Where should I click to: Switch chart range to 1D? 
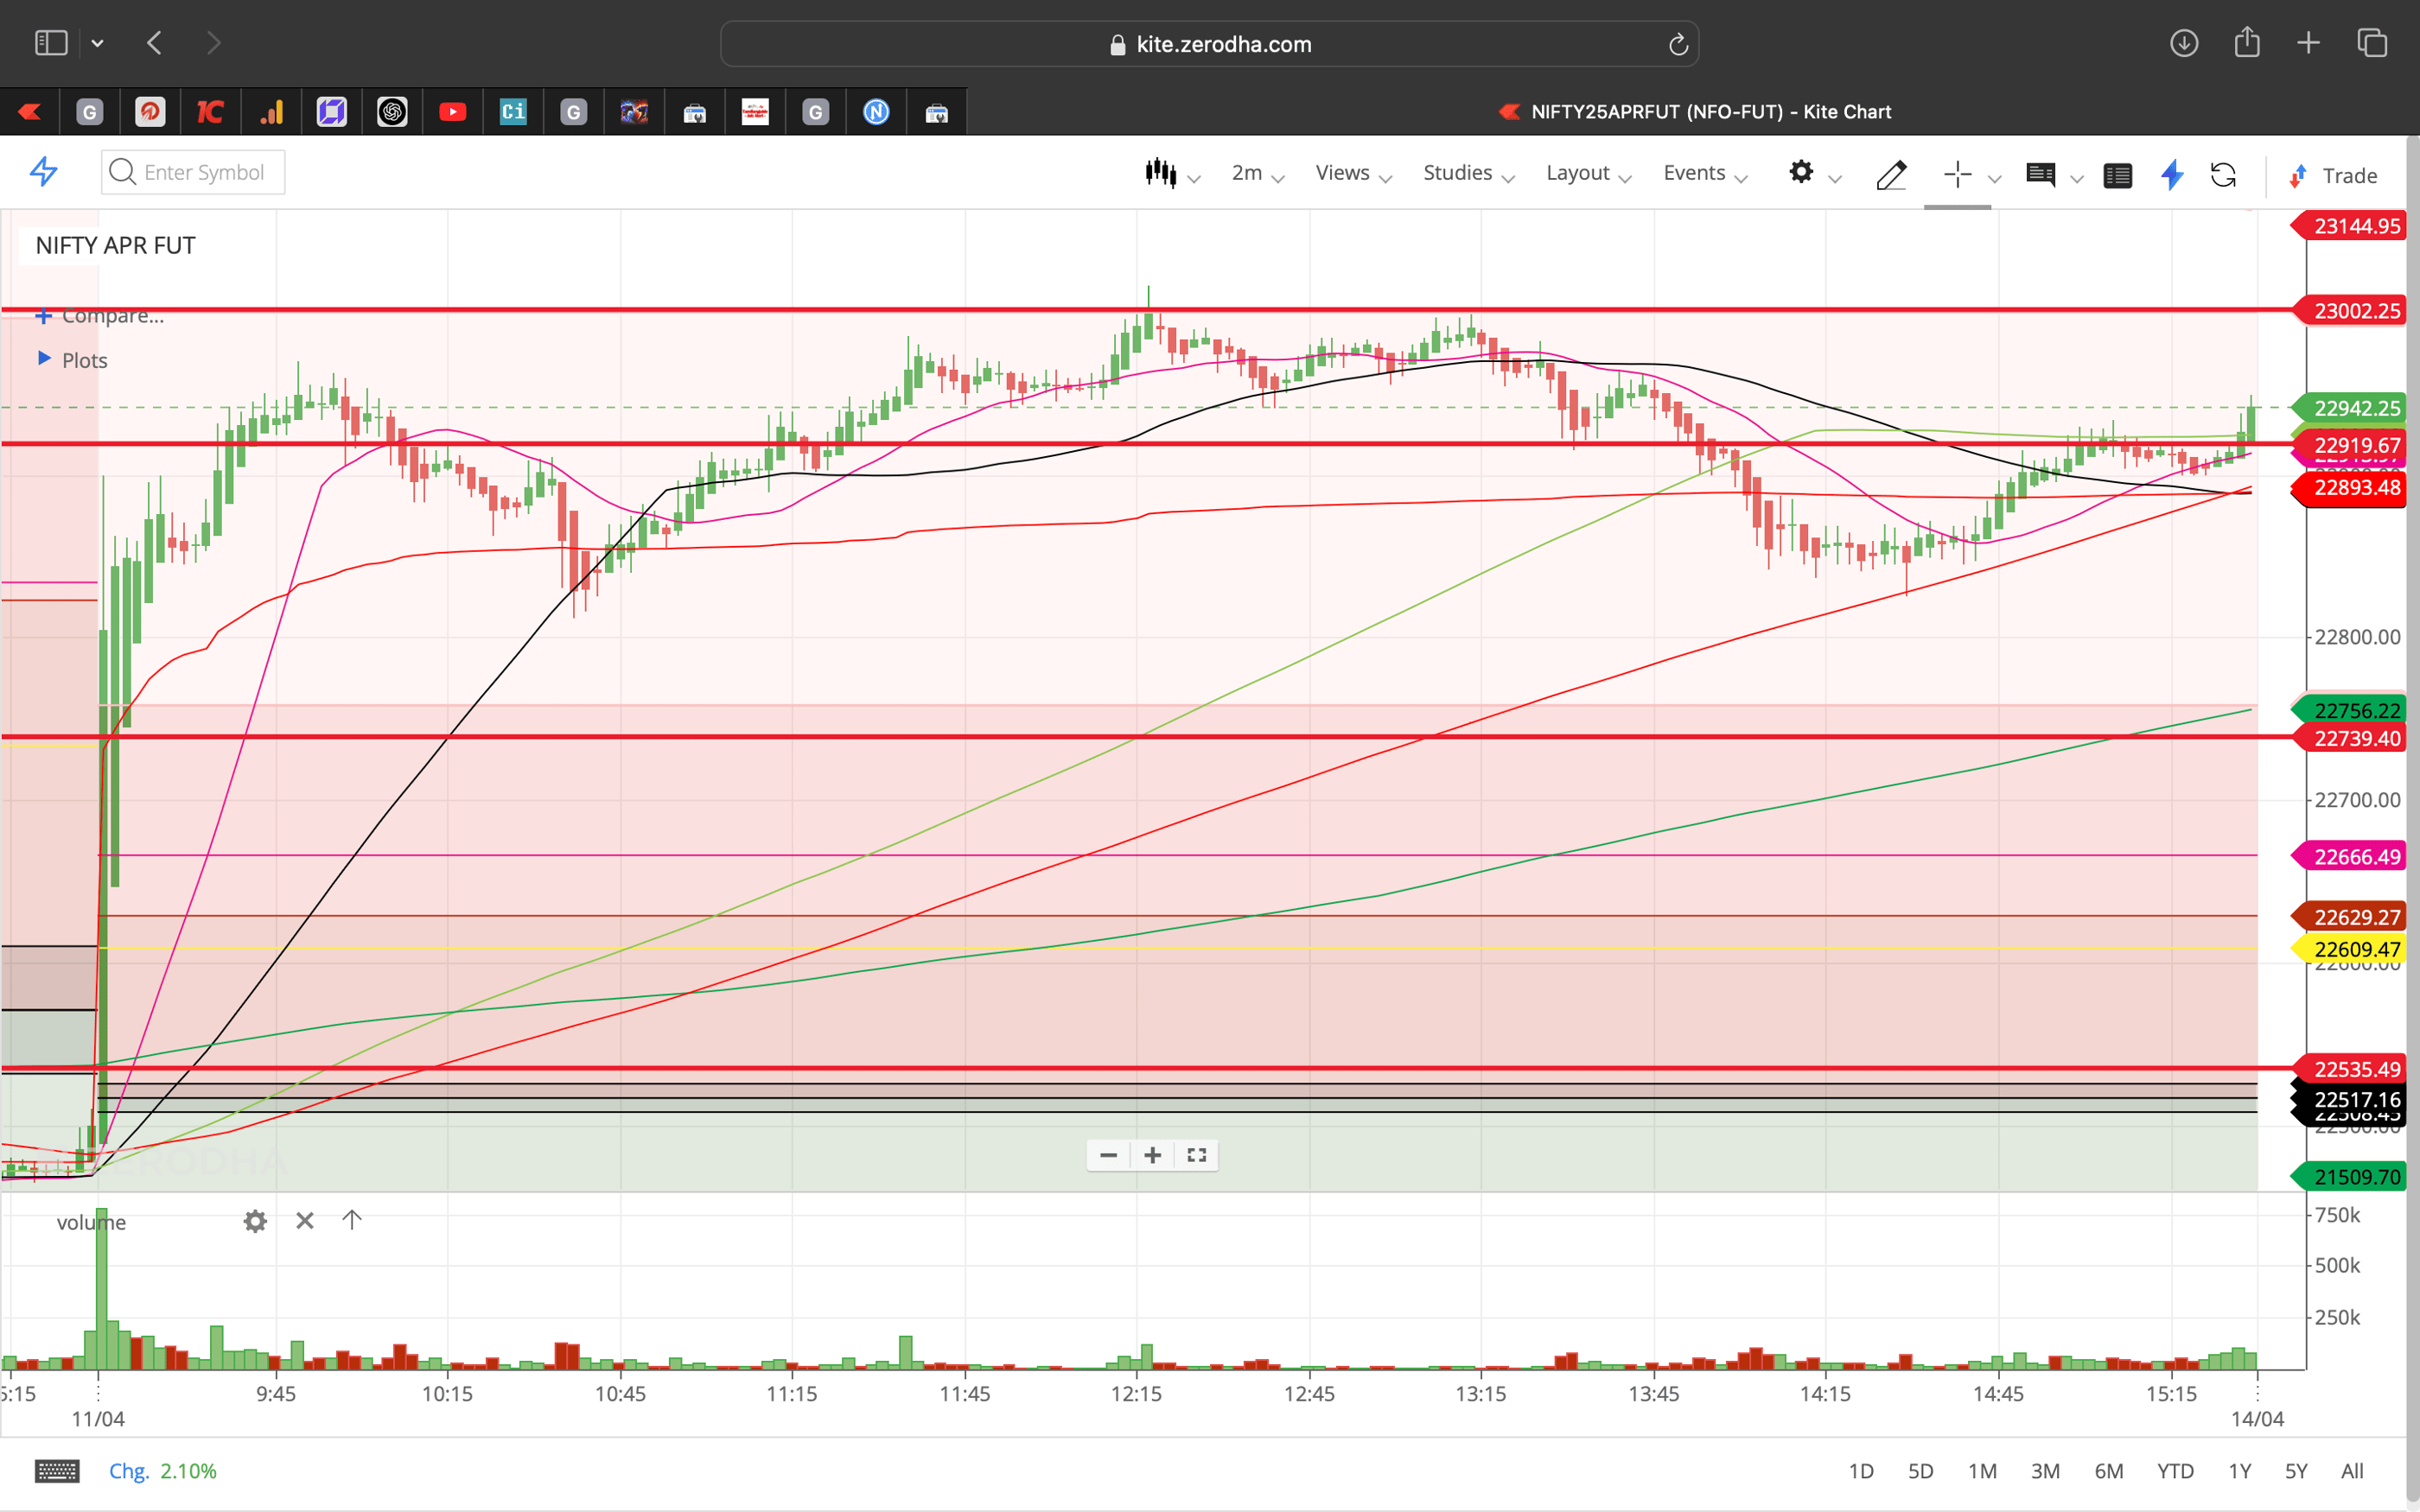click(1862, 1470)
